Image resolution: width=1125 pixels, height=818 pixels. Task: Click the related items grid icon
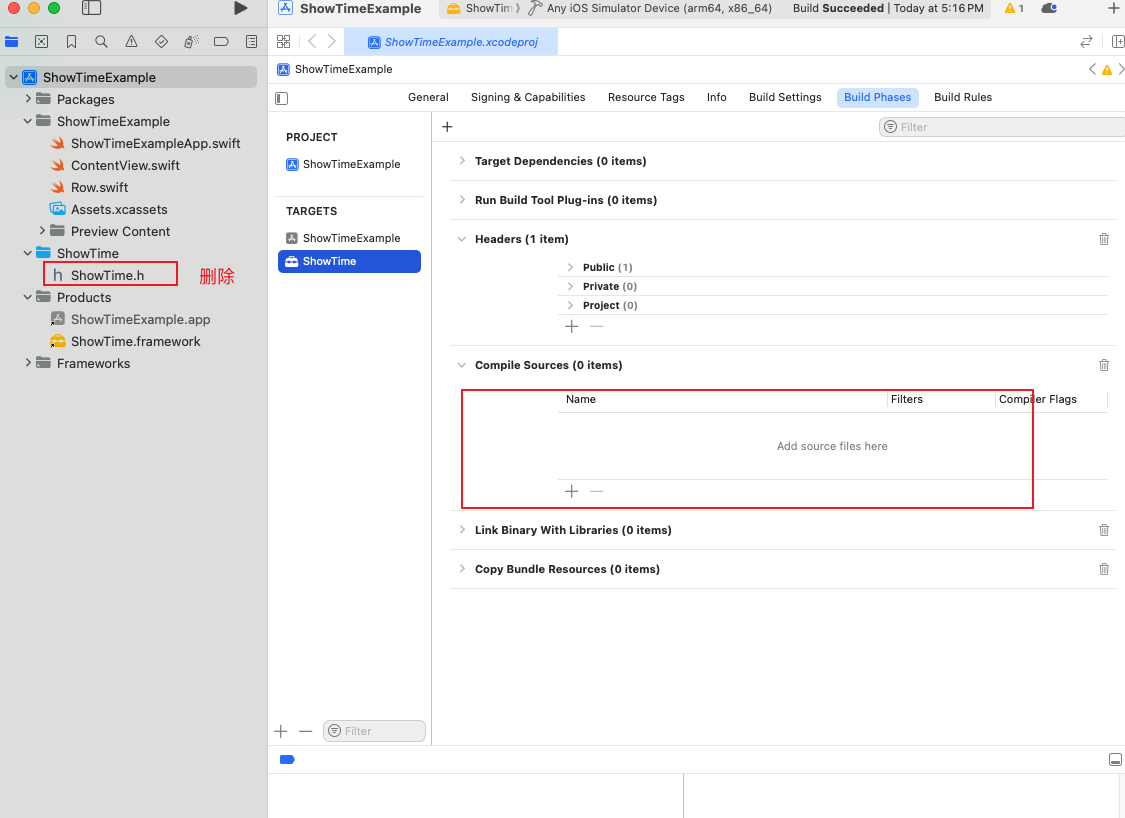283,42
